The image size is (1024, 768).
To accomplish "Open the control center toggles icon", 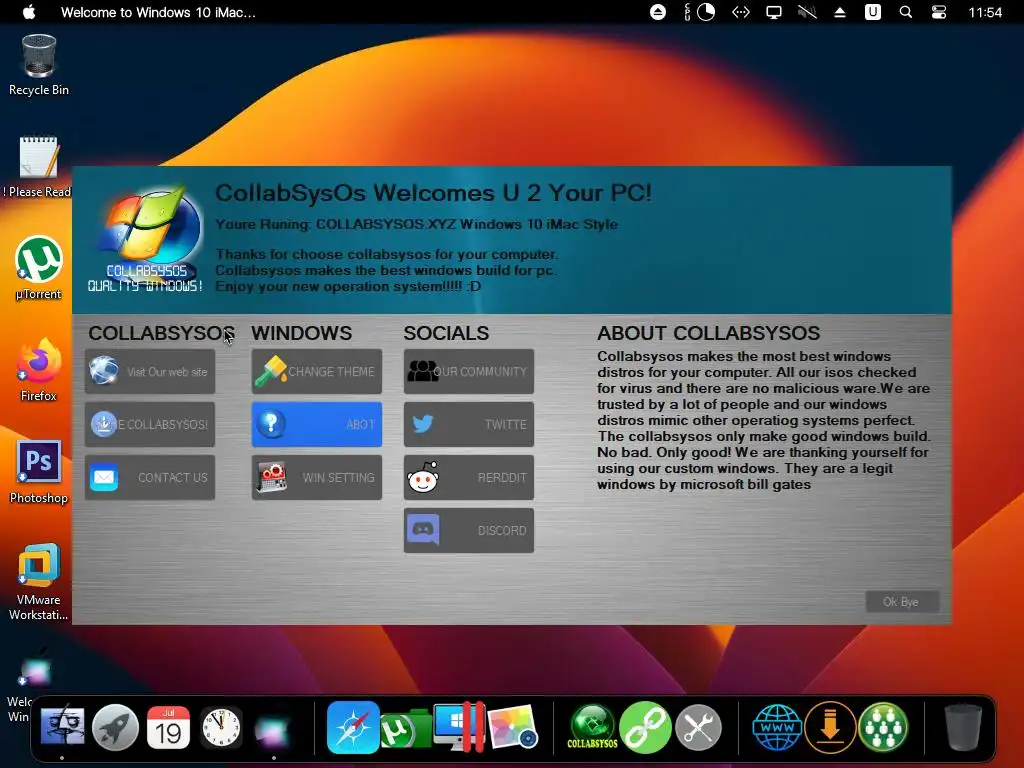I will pos(939,12).
